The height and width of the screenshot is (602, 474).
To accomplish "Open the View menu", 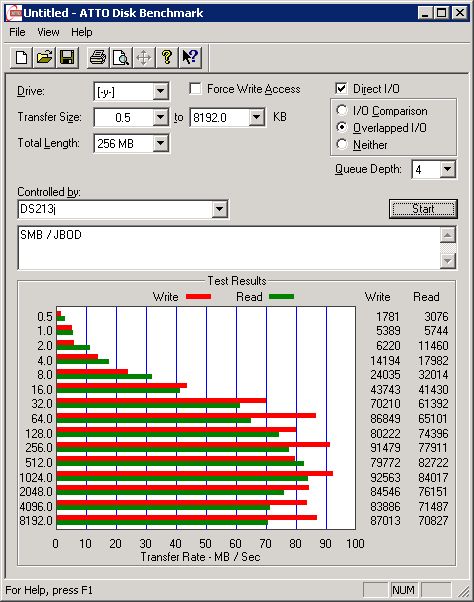I will click(x=48, y=32).
